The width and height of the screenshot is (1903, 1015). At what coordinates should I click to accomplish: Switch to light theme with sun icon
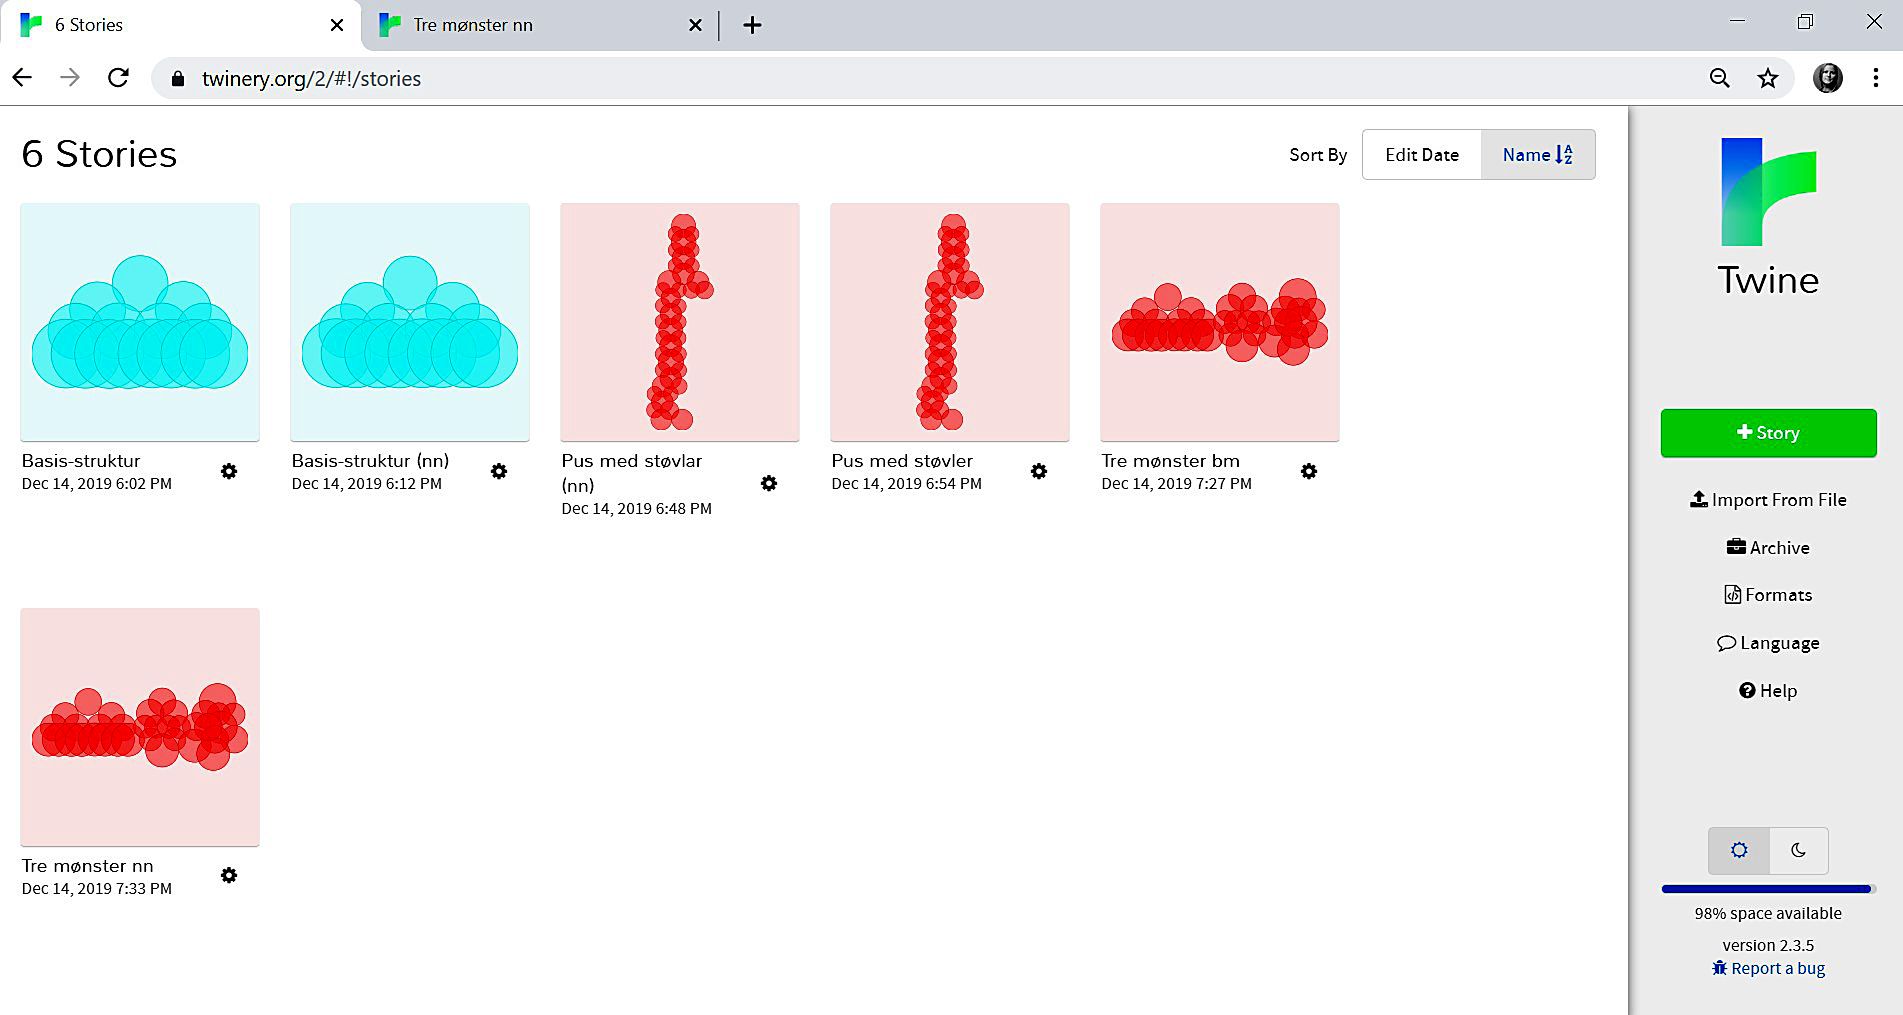pyautogui.click(x=1738, y=850)
